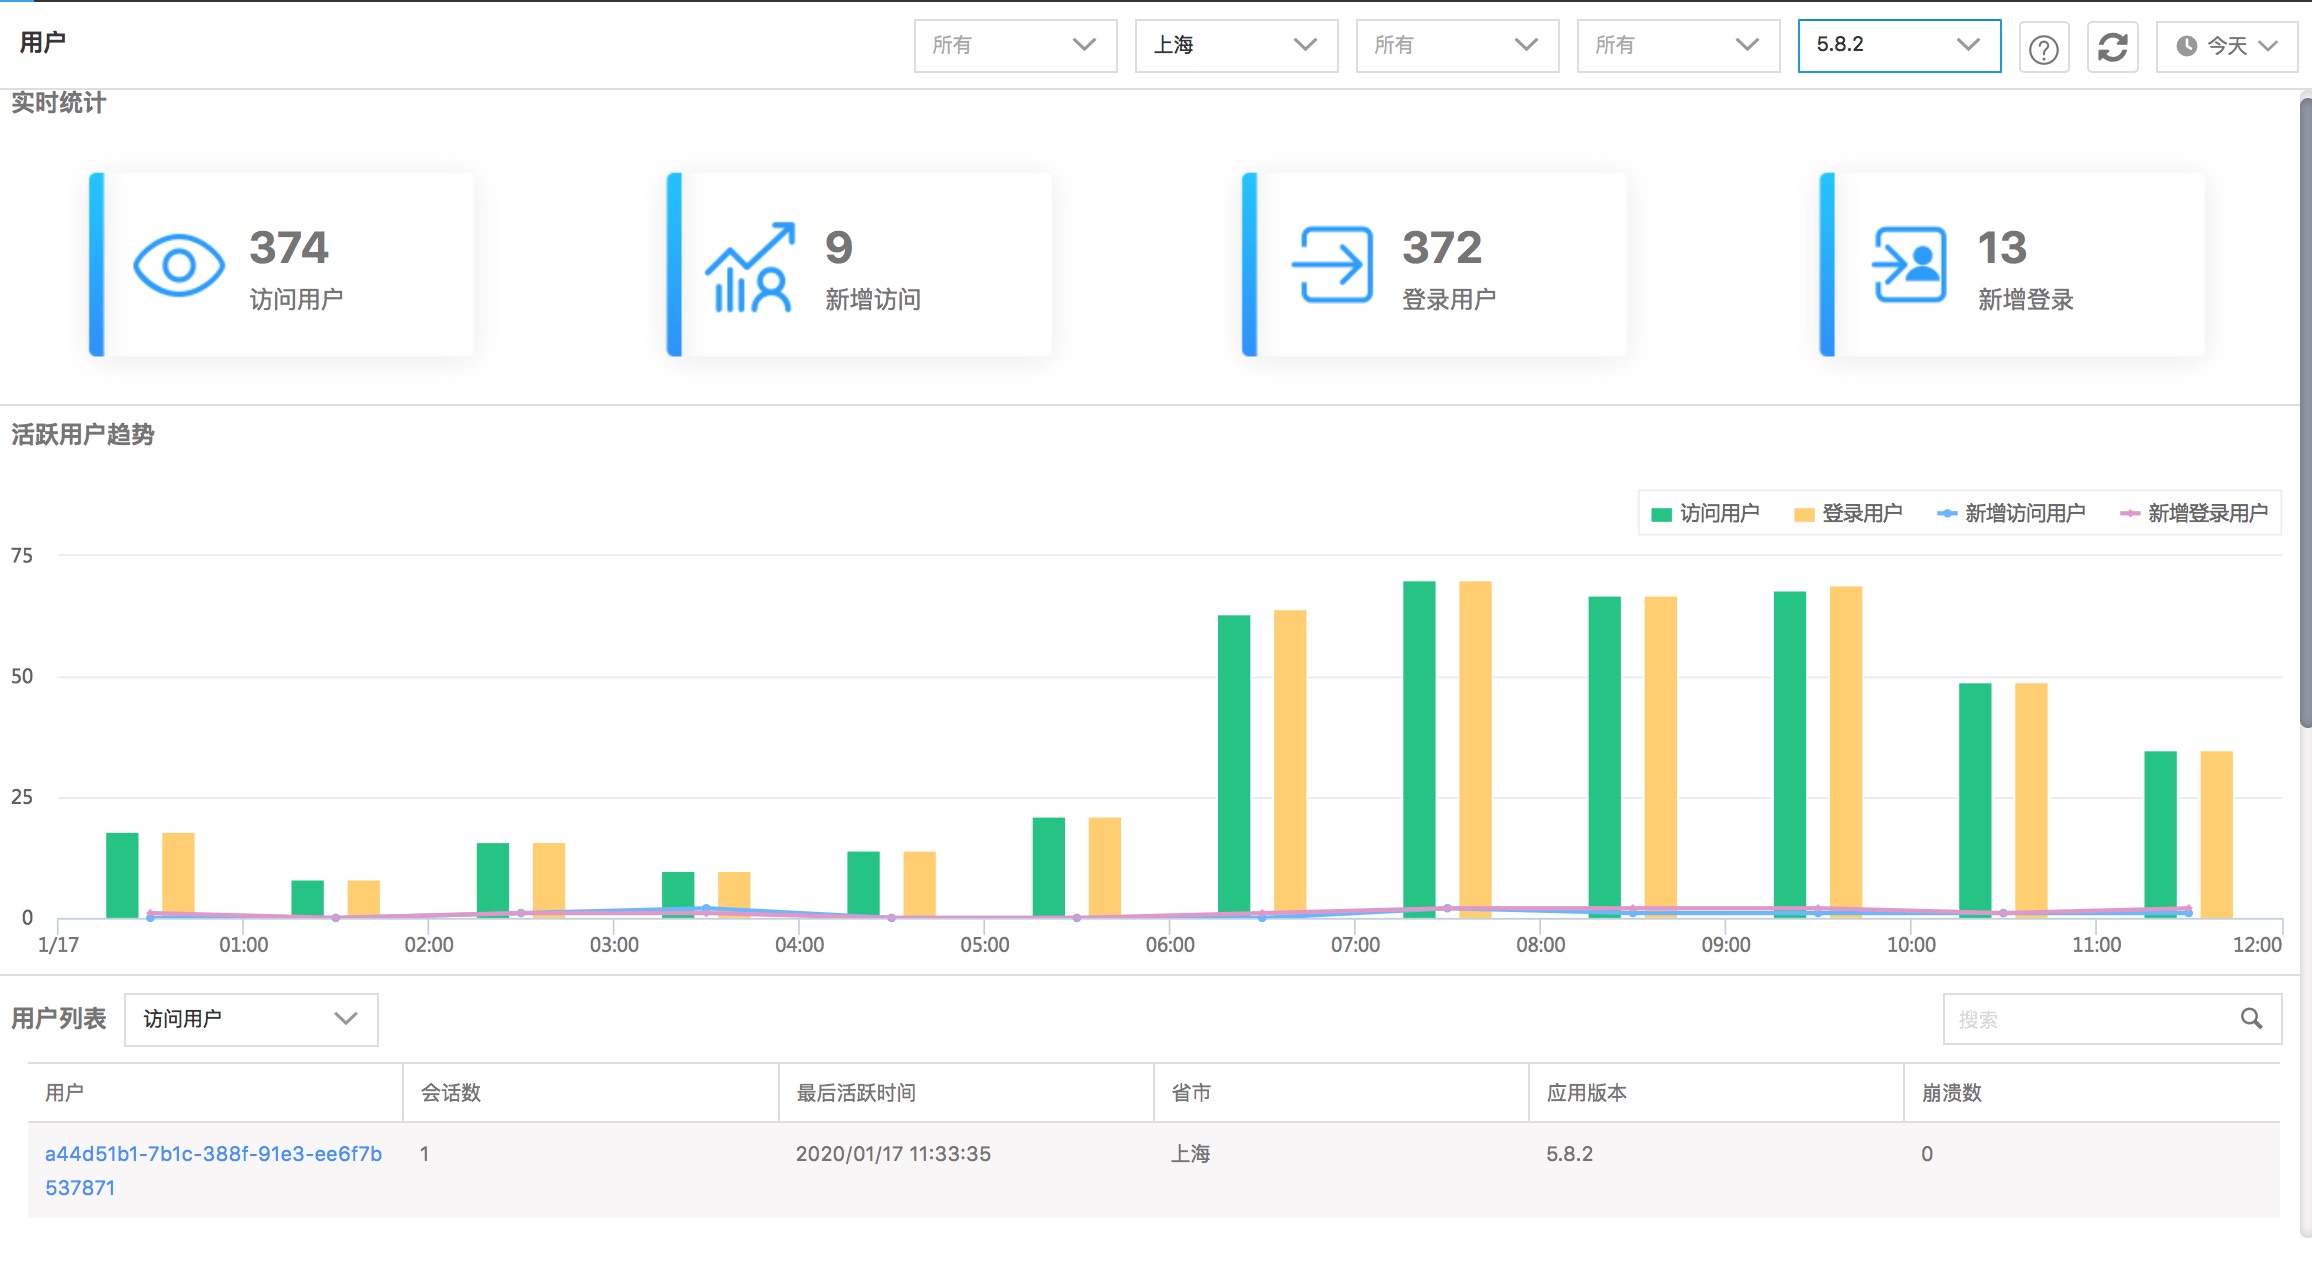Click the green 访问用户 bar just after 06:00
Viewport: 2312px width, 1270px height.
[1234, 766]
